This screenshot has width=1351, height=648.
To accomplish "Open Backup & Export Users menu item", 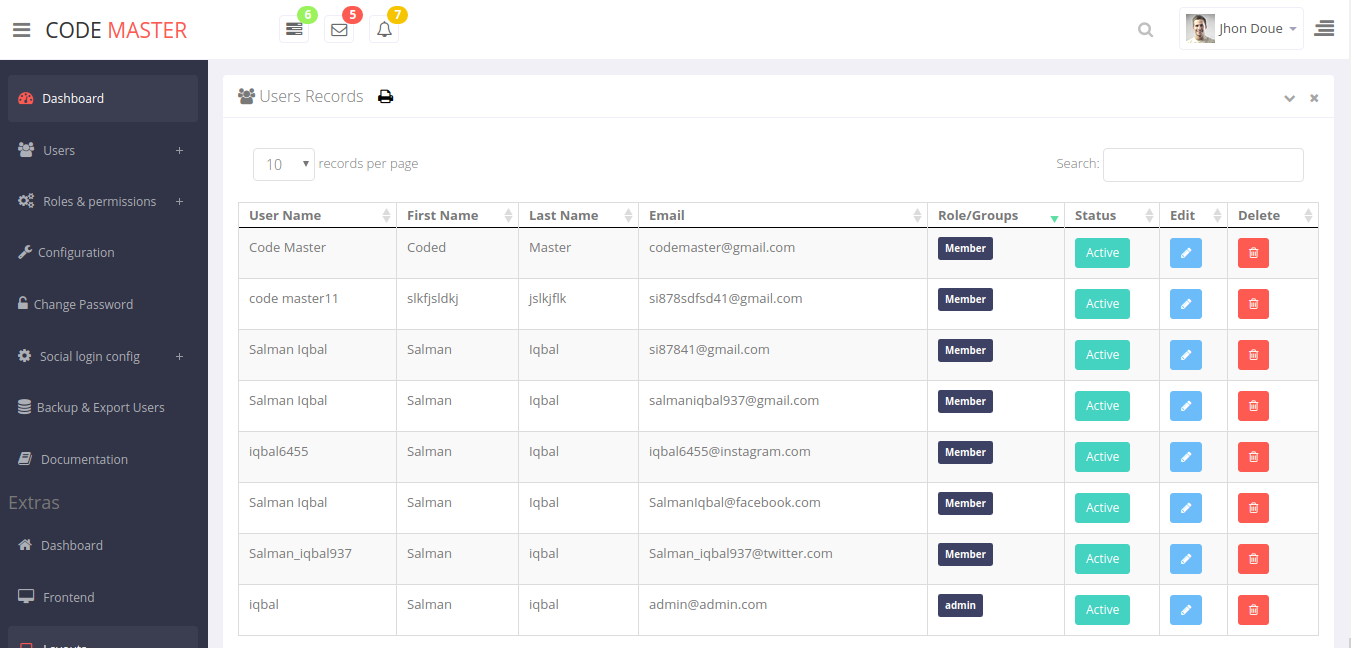I will click(x=100, y=408).
